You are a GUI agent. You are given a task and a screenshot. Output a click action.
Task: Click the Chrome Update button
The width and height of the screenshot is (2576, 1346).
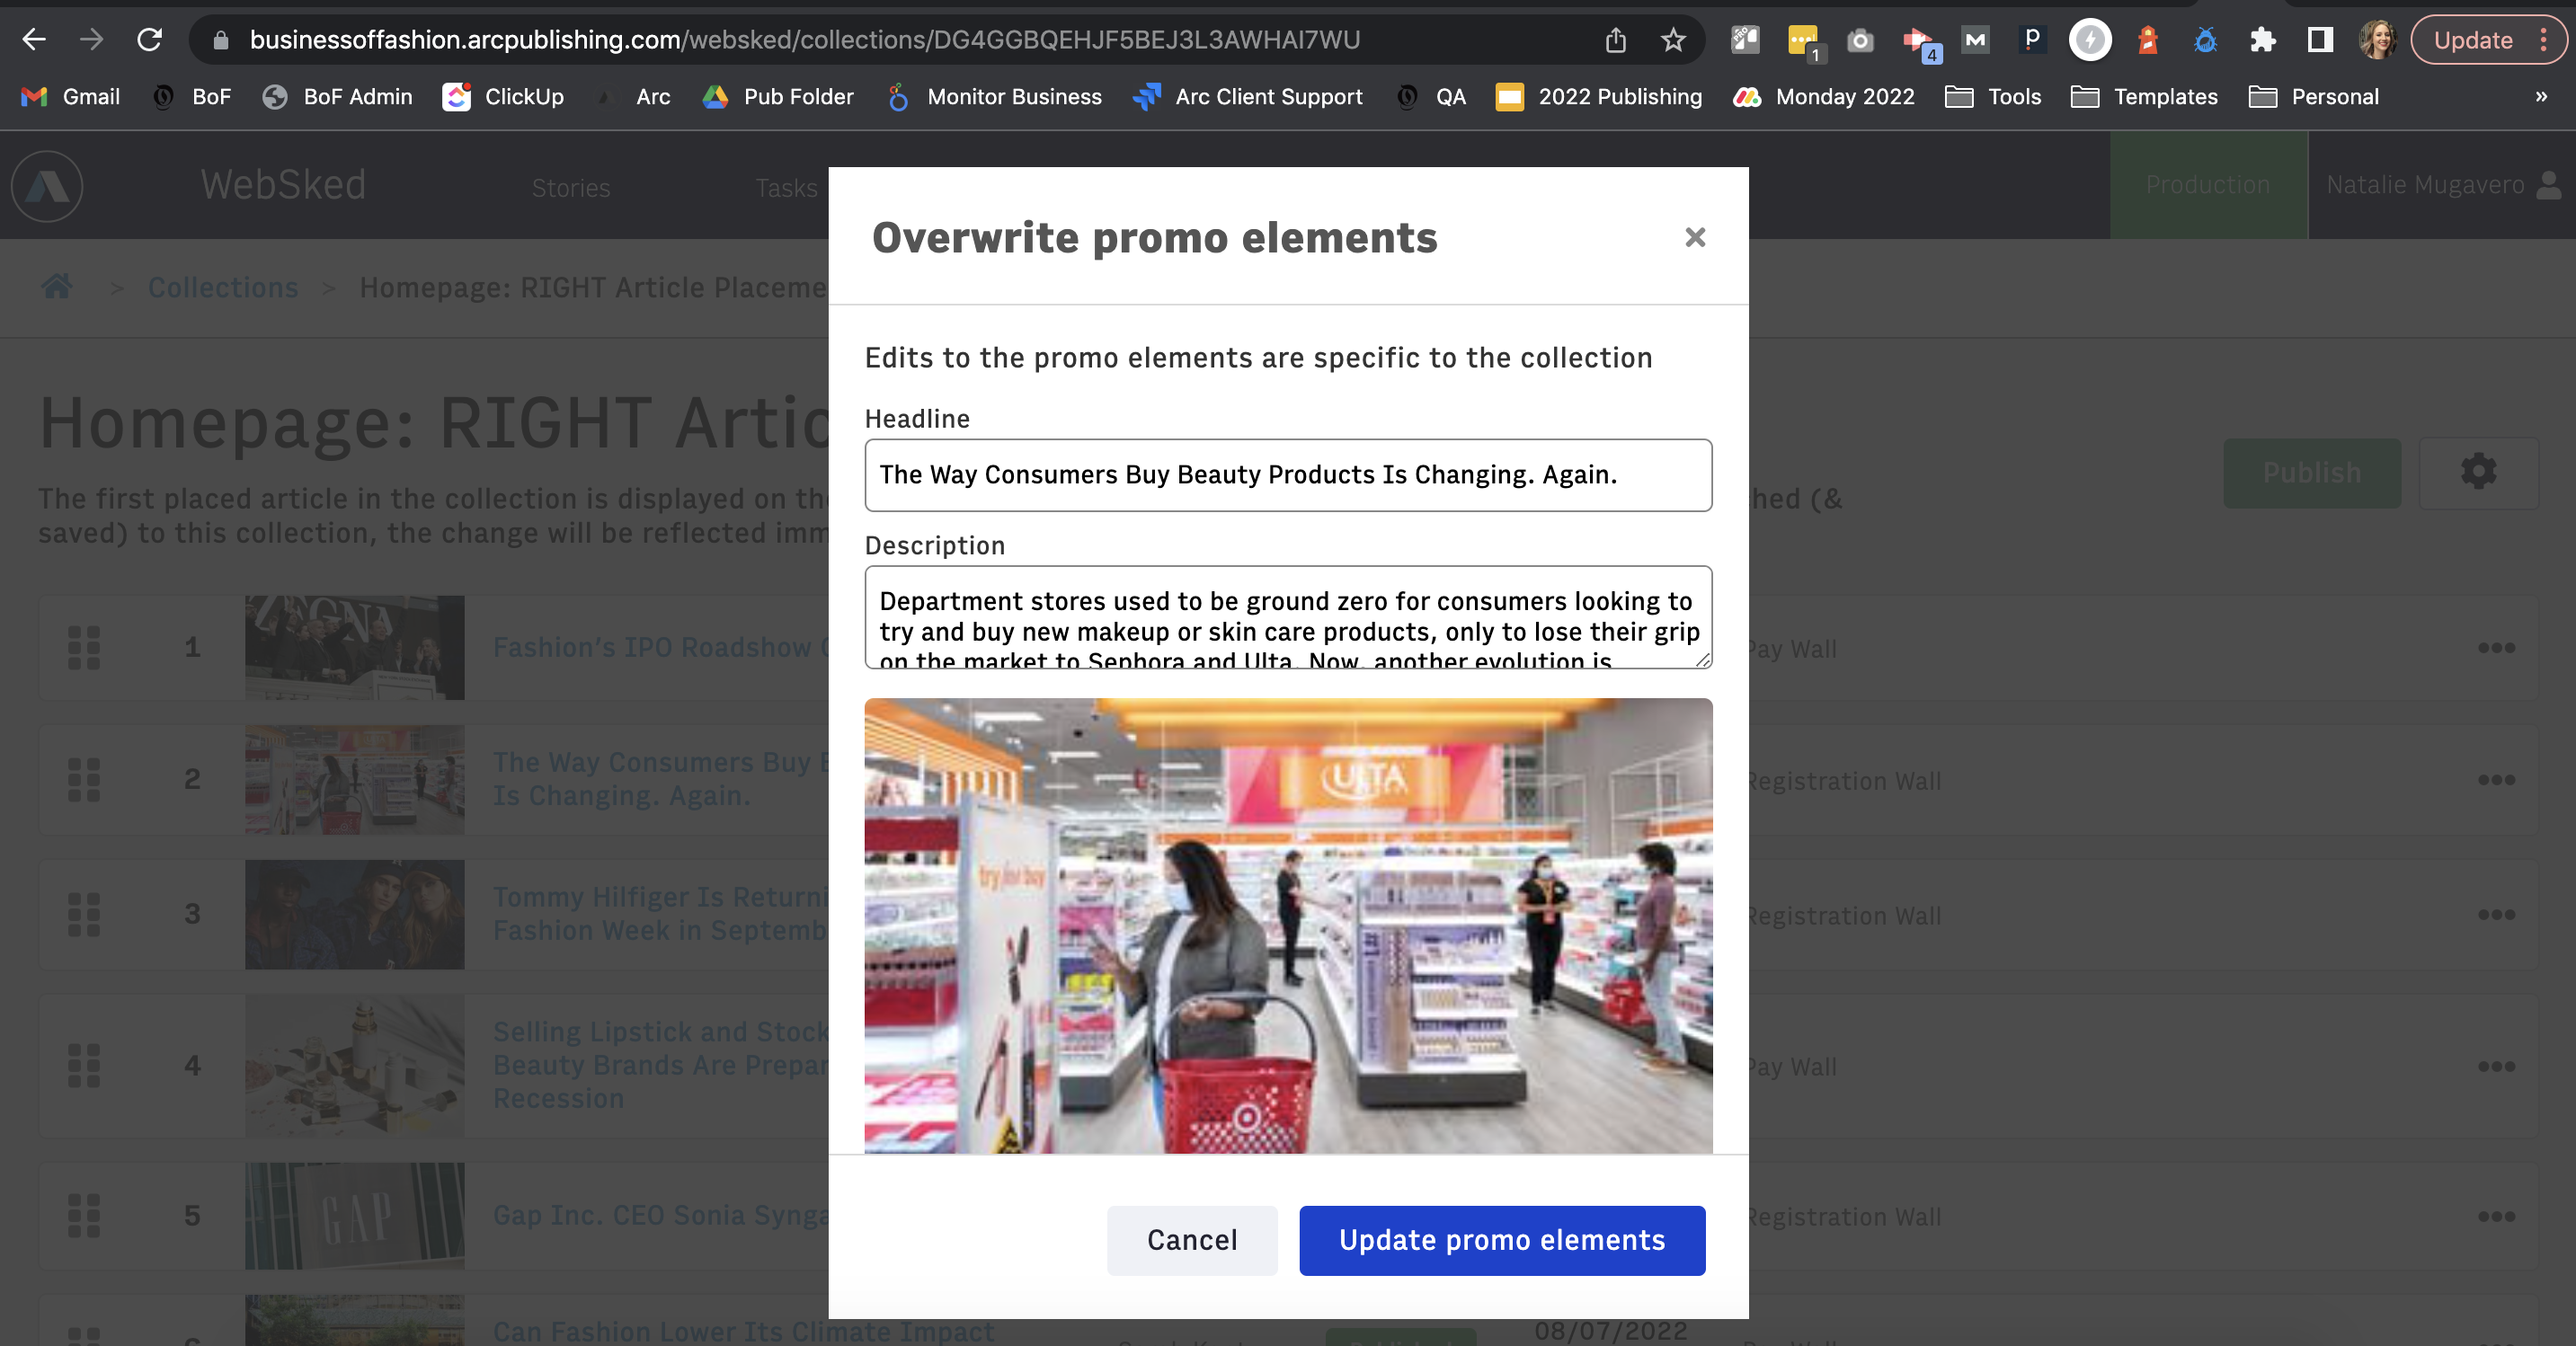2473,40
